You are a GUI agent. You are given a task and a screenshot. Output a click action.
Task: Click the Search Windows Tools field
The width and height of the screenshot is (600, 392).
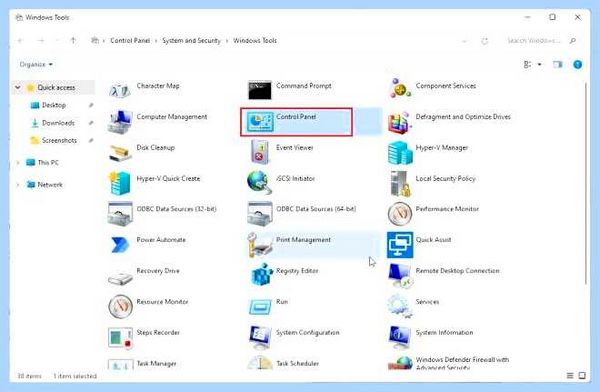tap(541, 41)
